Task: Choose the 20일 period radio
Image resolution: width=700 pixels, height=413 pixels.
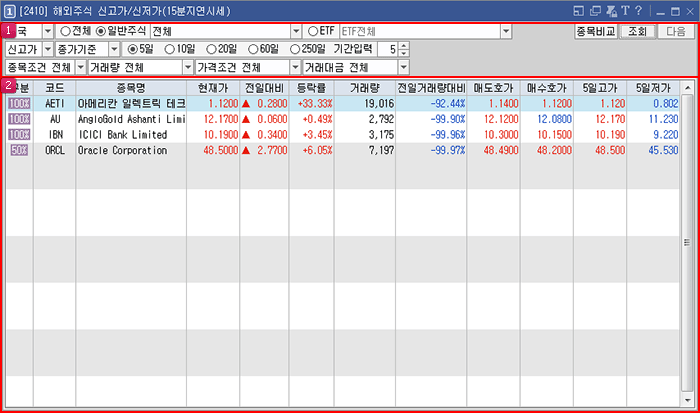Action: pos(211,49)
